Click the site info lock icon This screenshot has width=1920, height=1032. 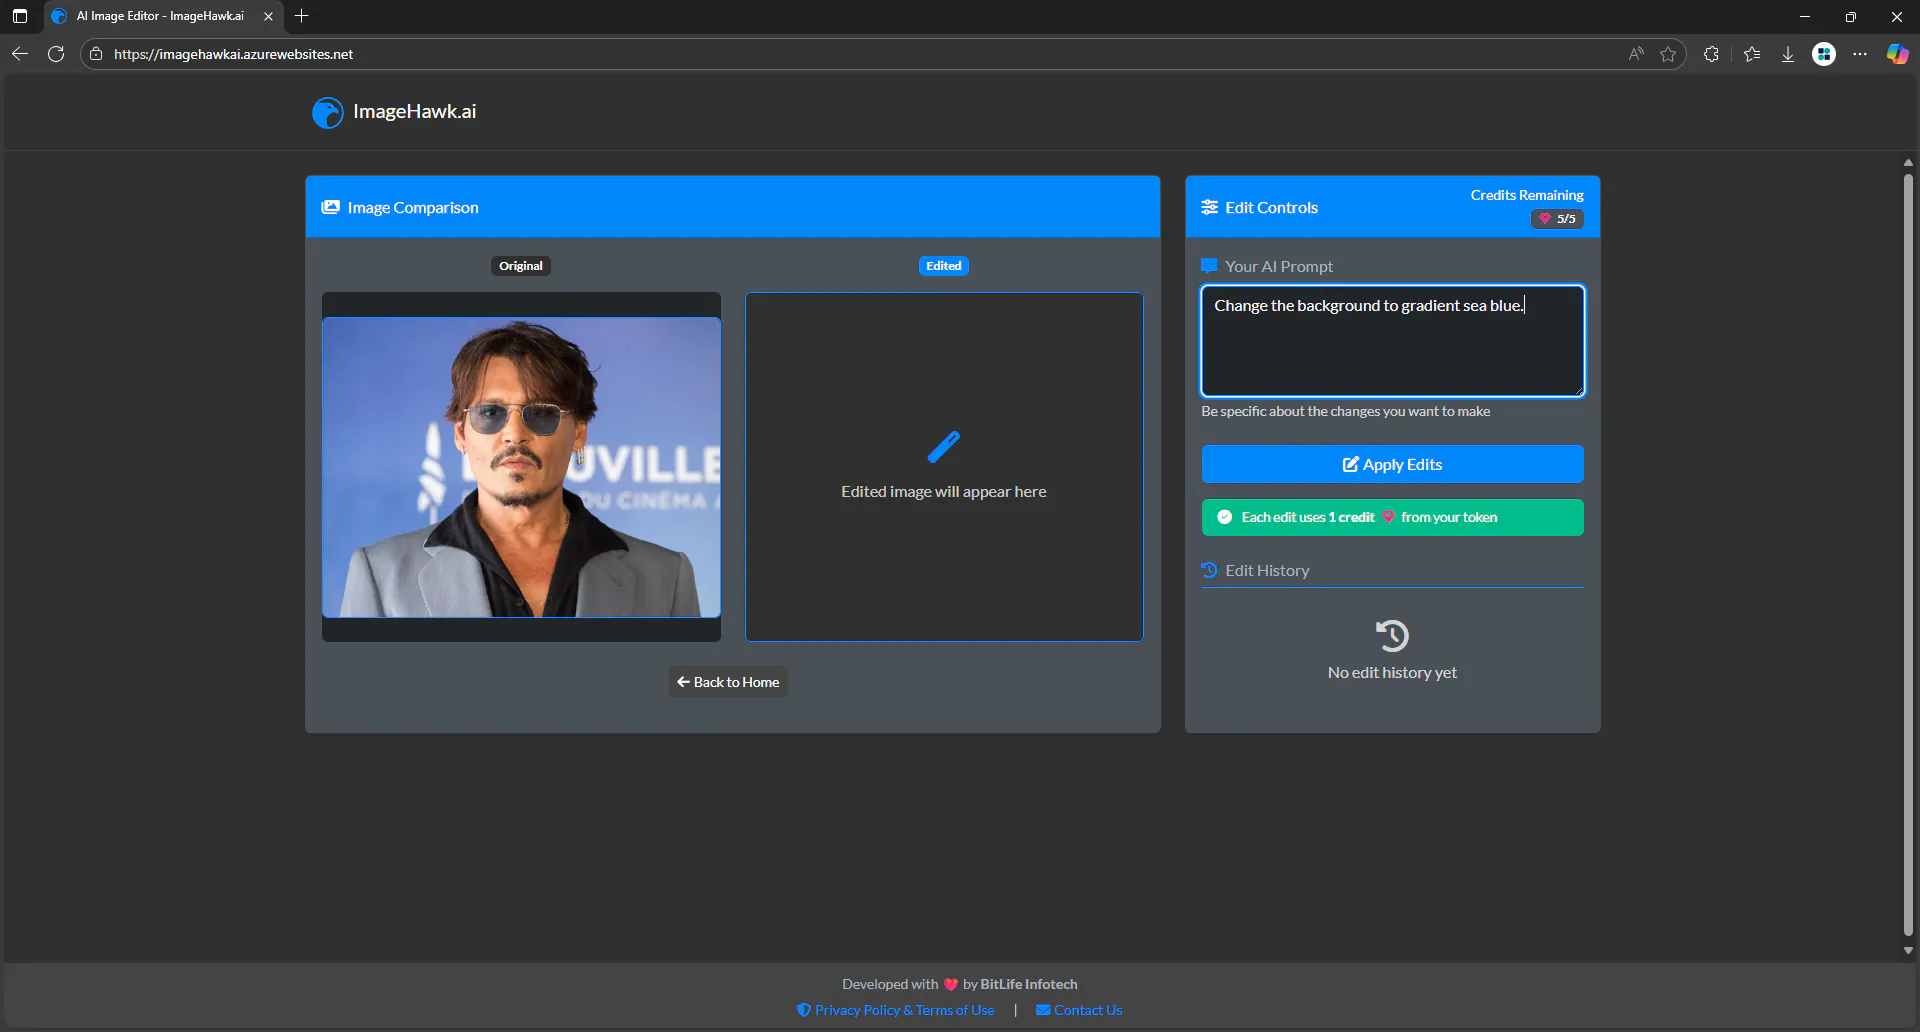tap(96, 54)
